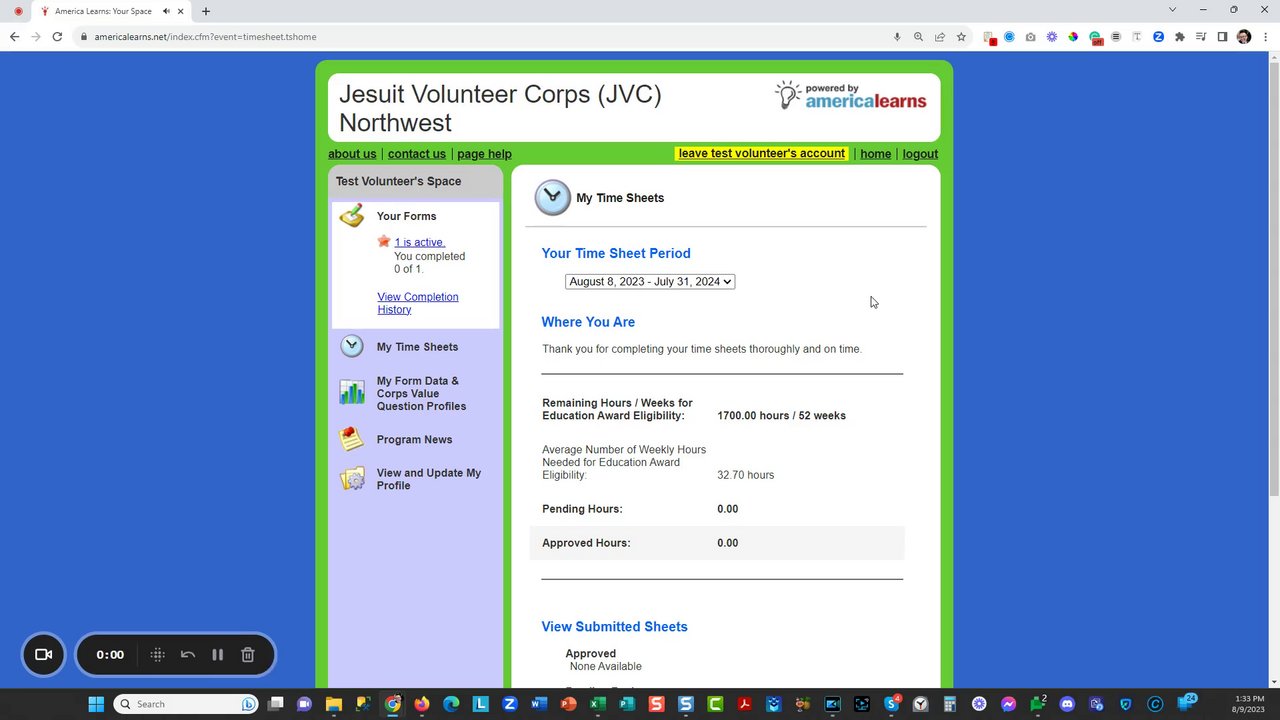Click the Zoom extension icon in Chrome toolbar
1280x720 pixels.
tap(1158, 37)
